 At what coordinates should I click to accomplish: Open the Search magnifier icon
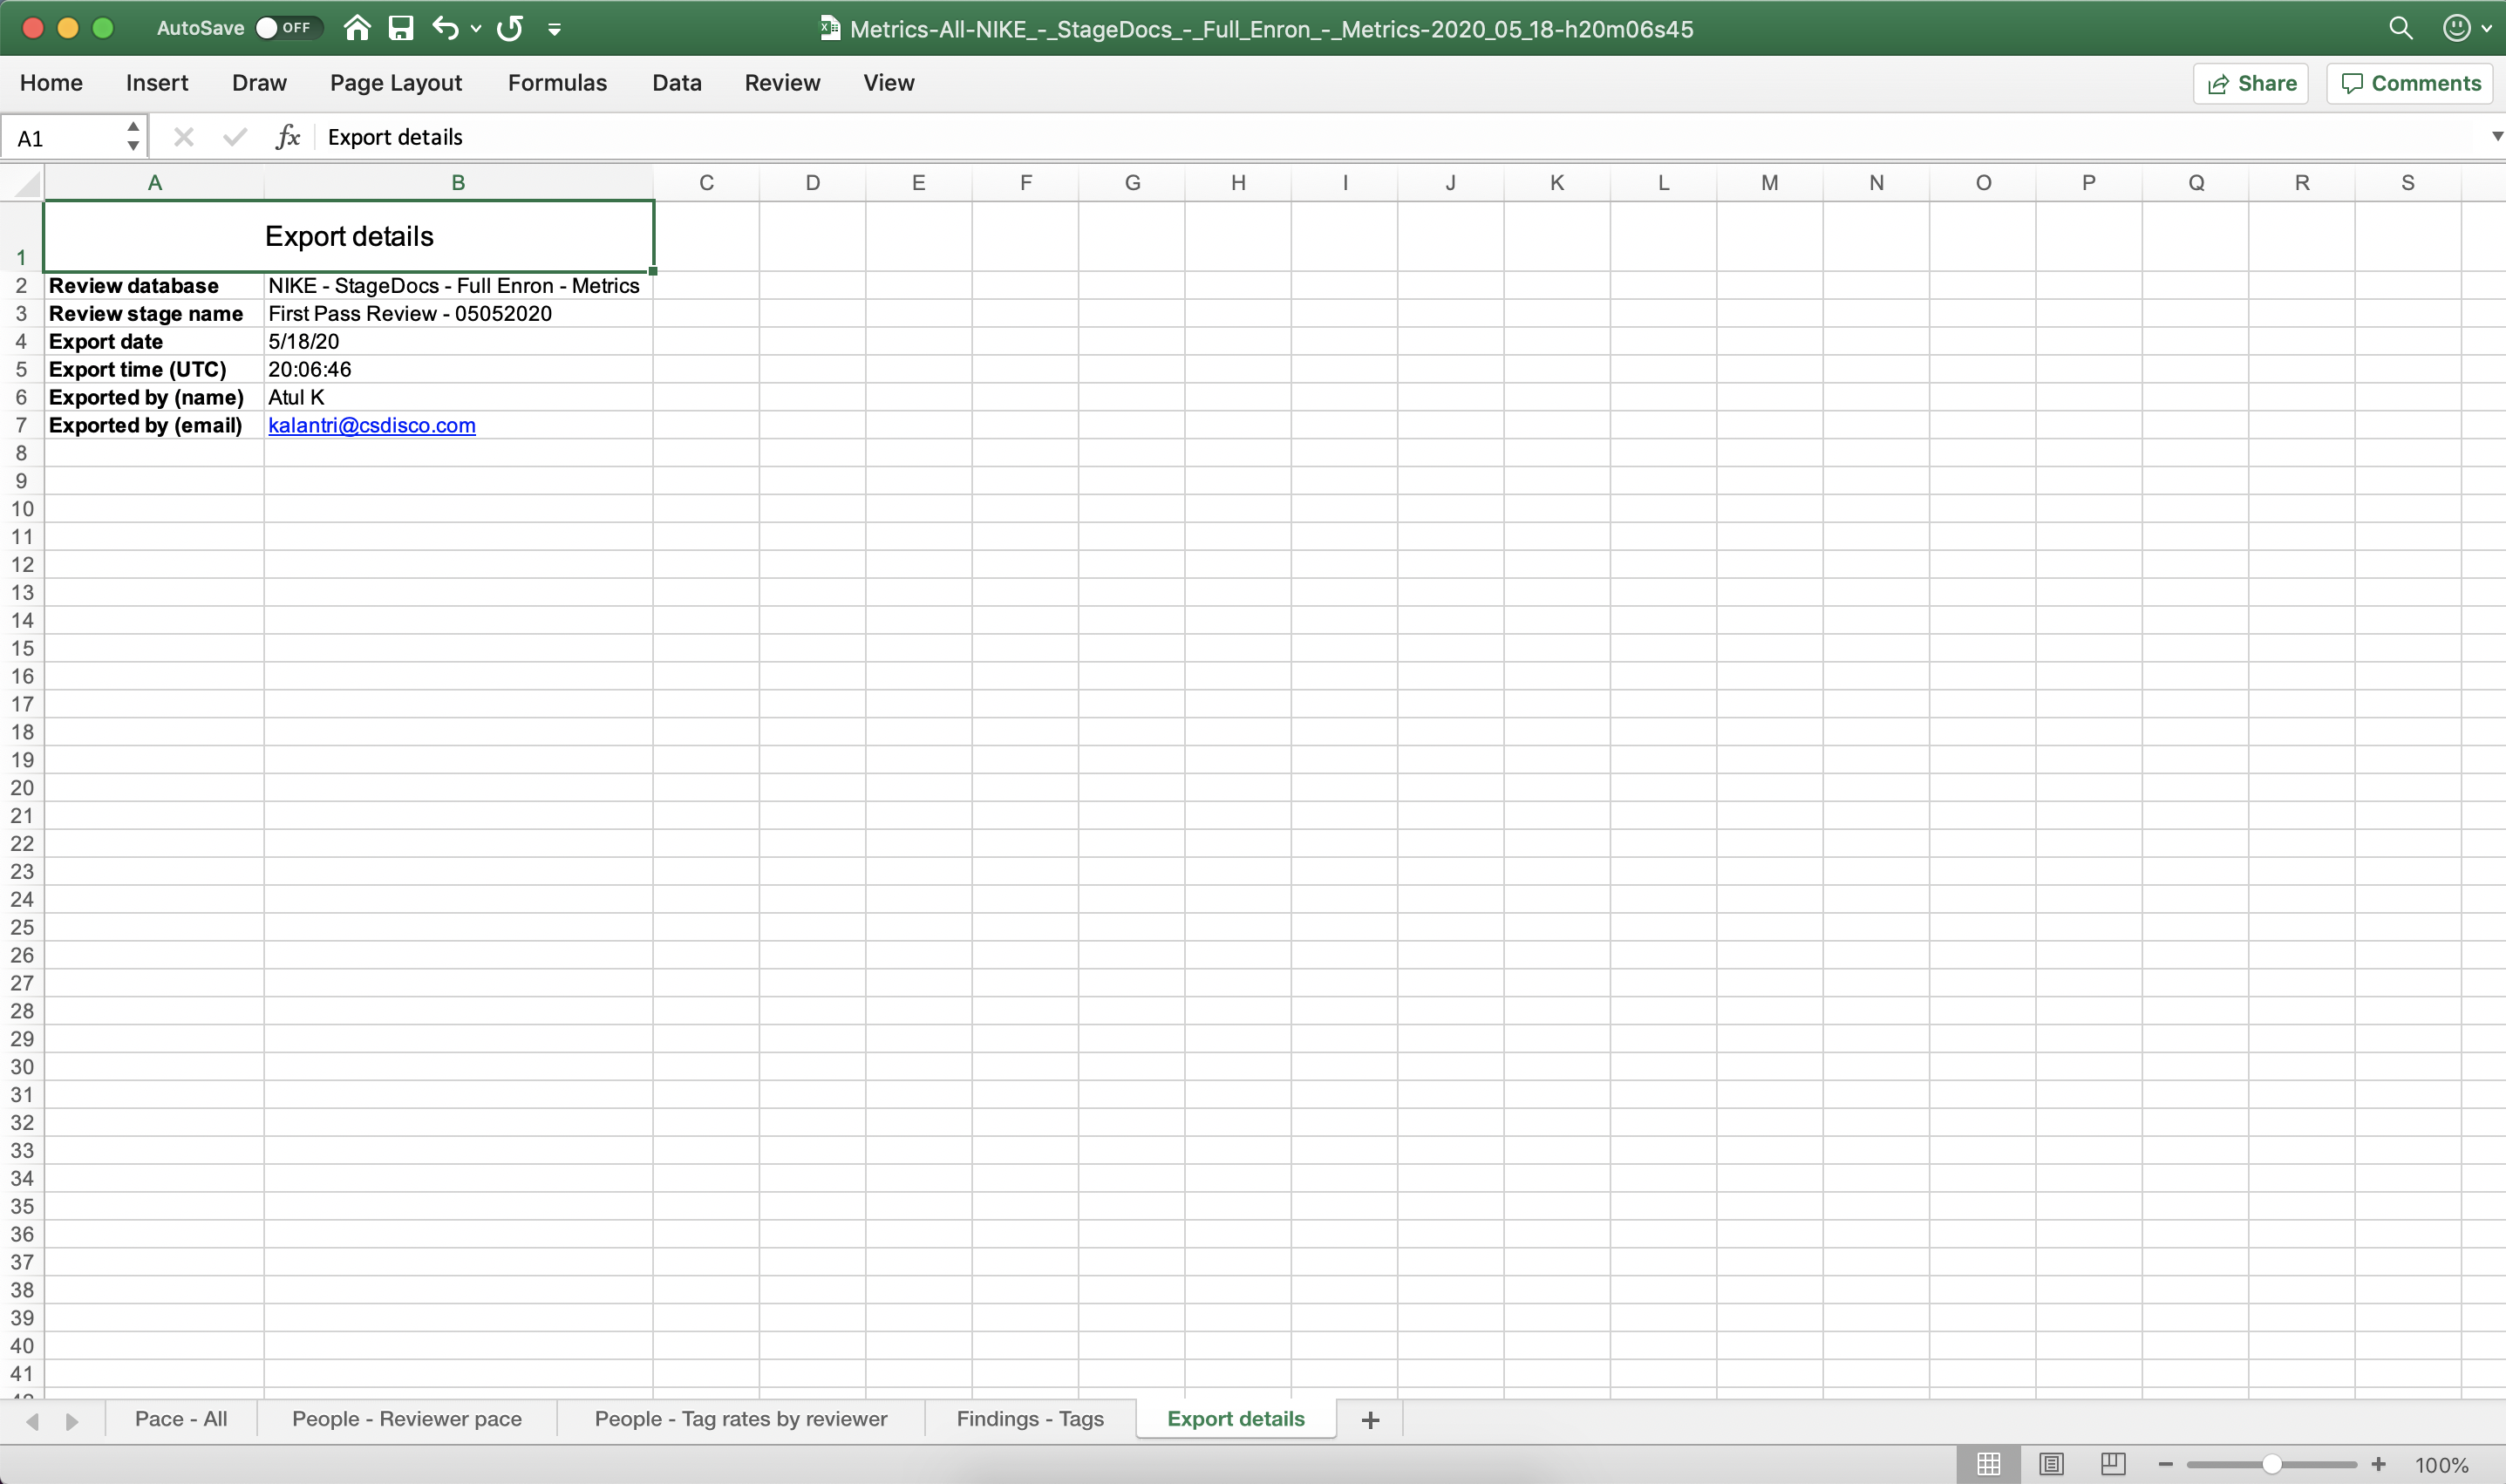pyautogui.click(x=2400, y=28)
